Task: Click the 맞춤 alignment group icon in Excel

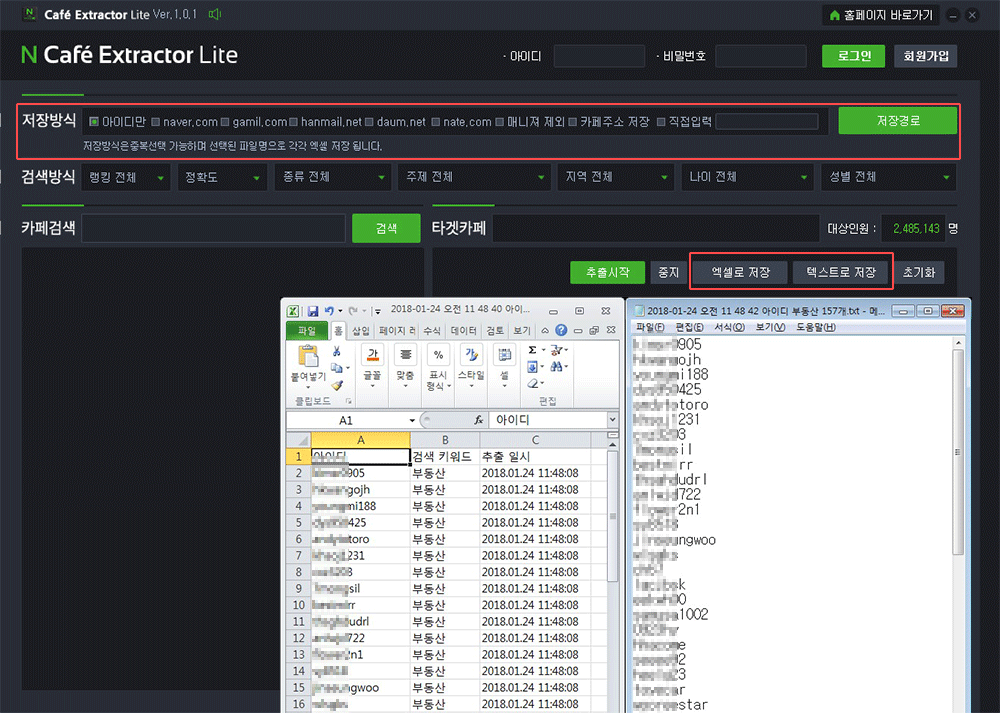Action: (406, 355)
